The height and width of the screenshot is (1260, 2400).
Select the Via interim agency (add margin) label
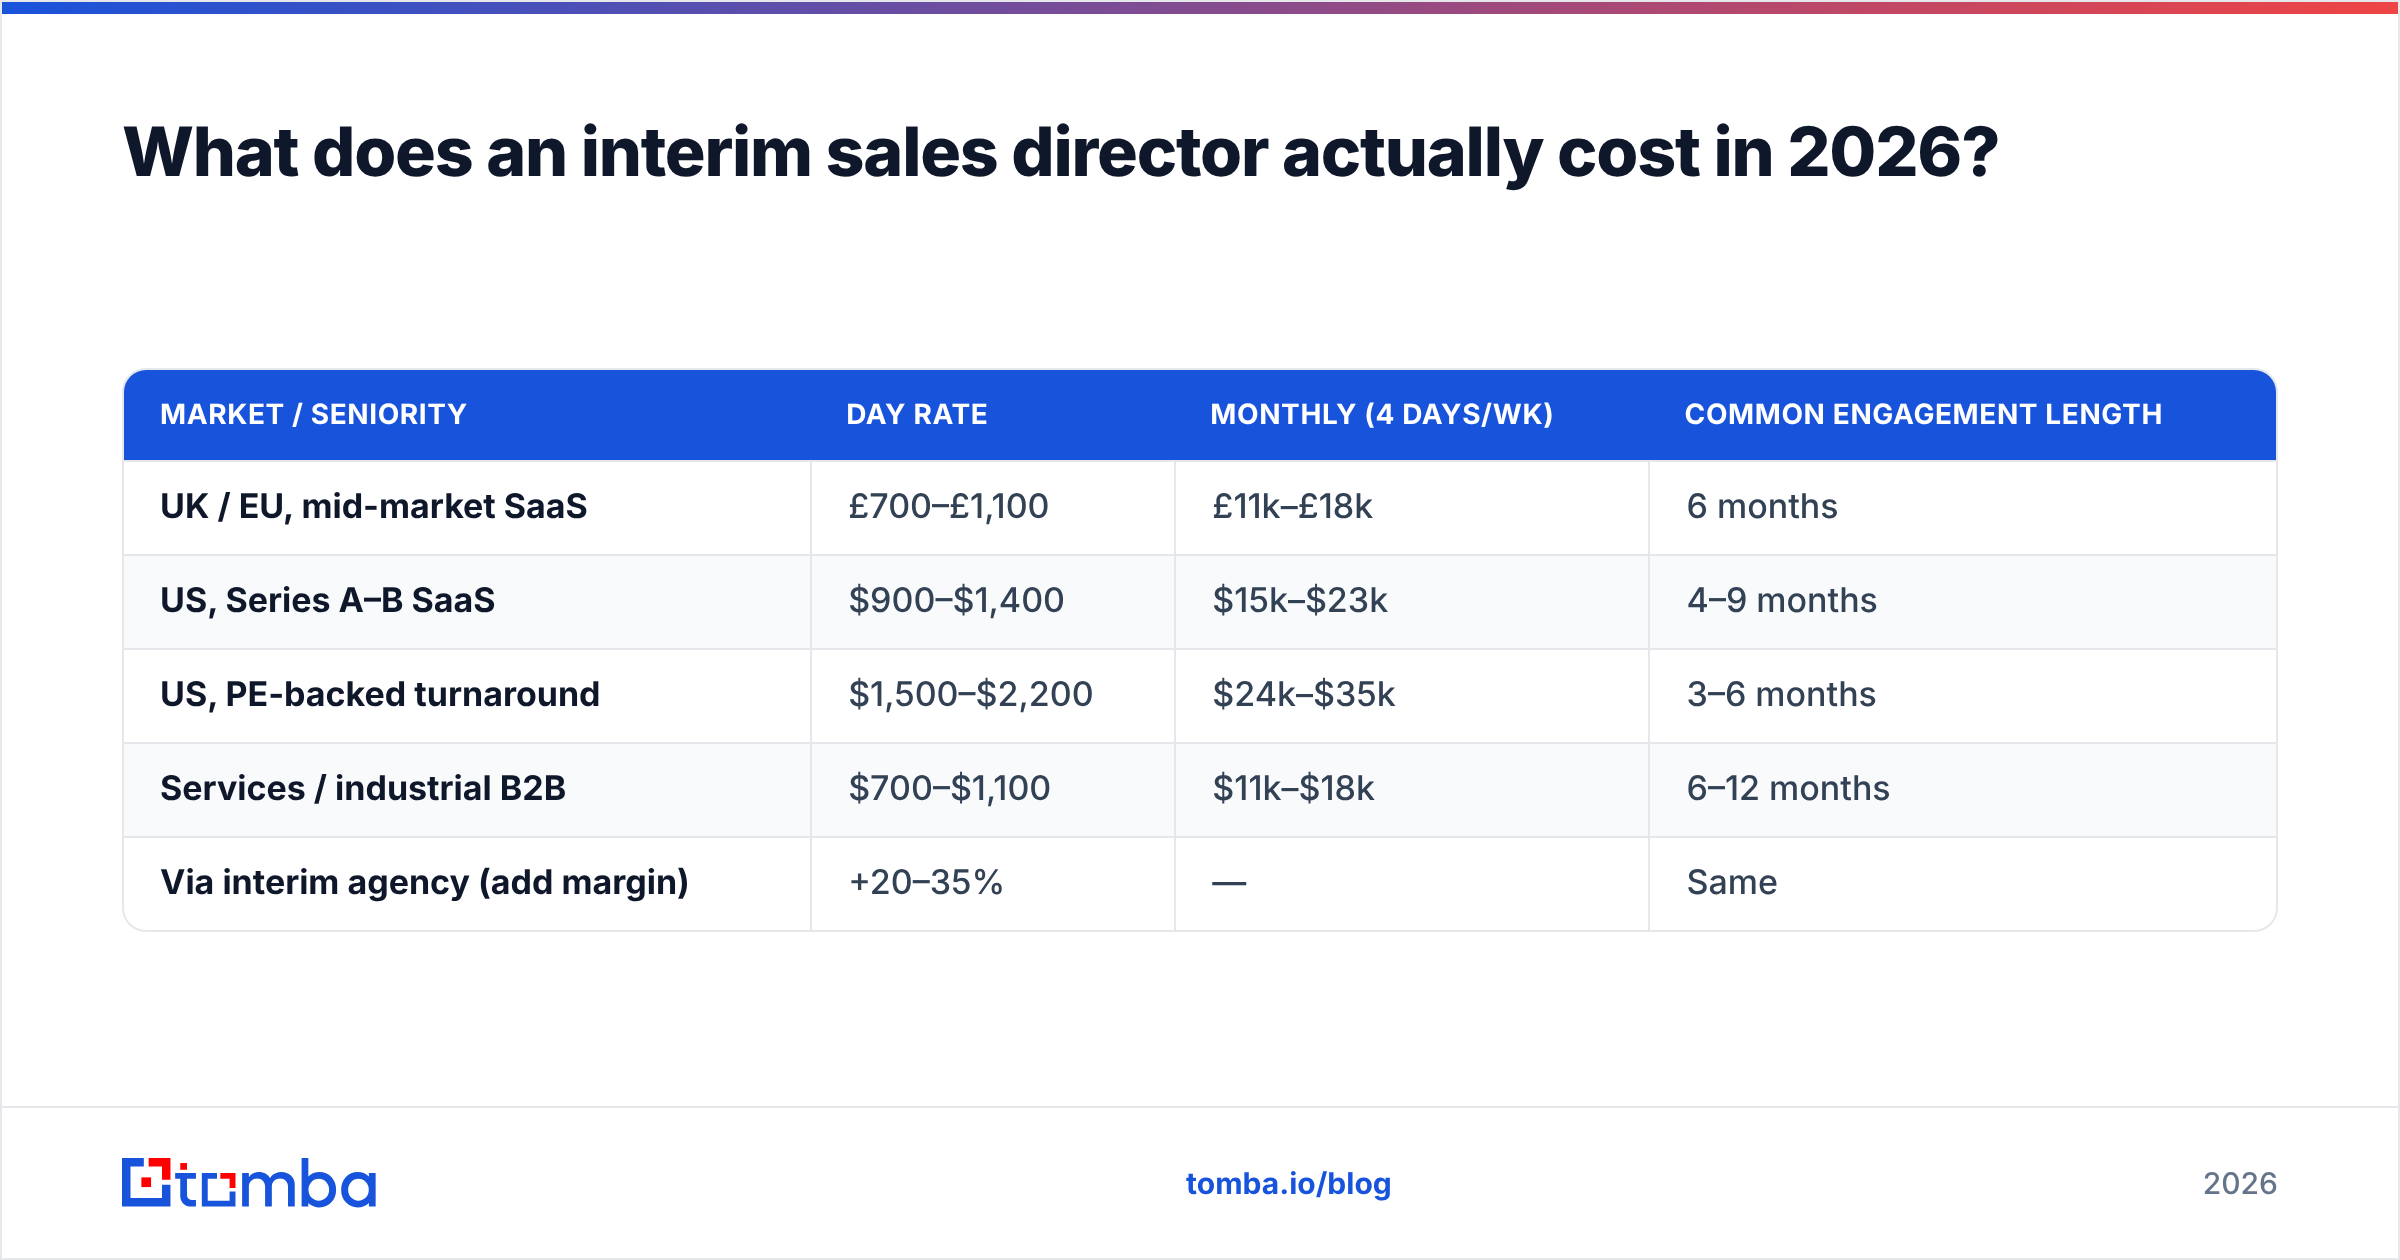(x=425, y=883)
